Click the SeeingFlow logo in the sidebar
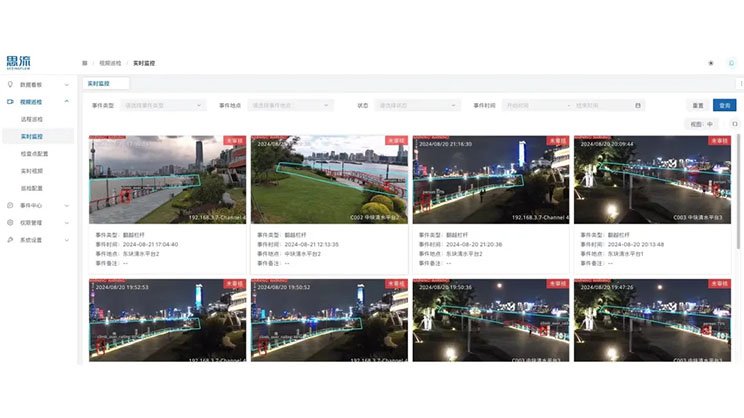This screenshot has width=744, height=418. pyautogui.click(x=19, y=63)
